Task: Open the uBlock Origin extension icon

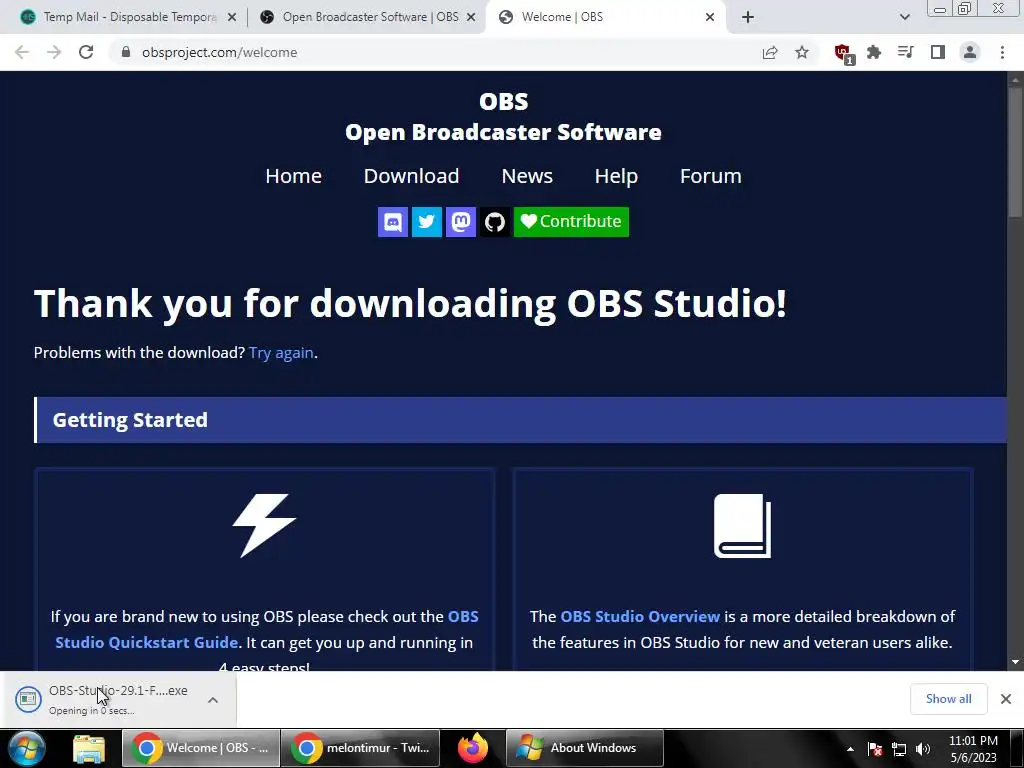Action: point(843,54)
